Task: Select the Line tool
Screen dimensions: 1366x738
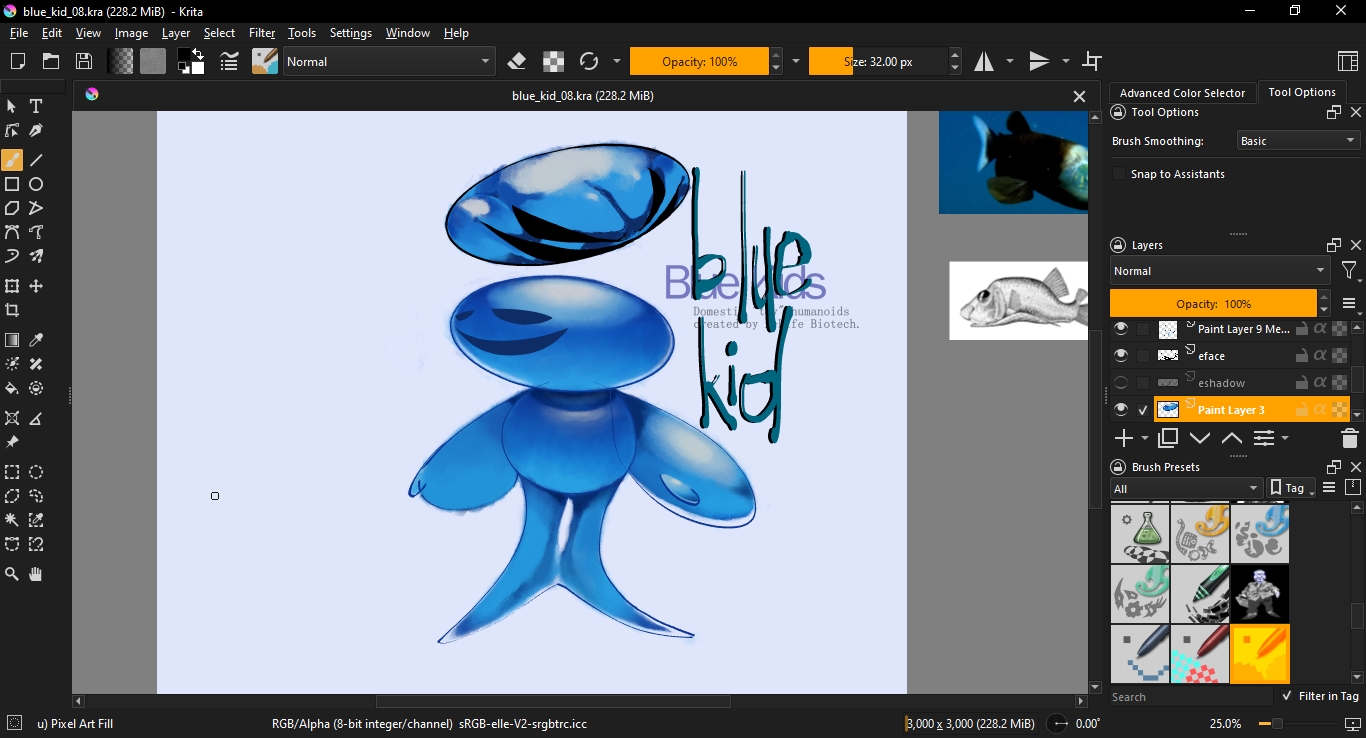Action: point(36,160)
